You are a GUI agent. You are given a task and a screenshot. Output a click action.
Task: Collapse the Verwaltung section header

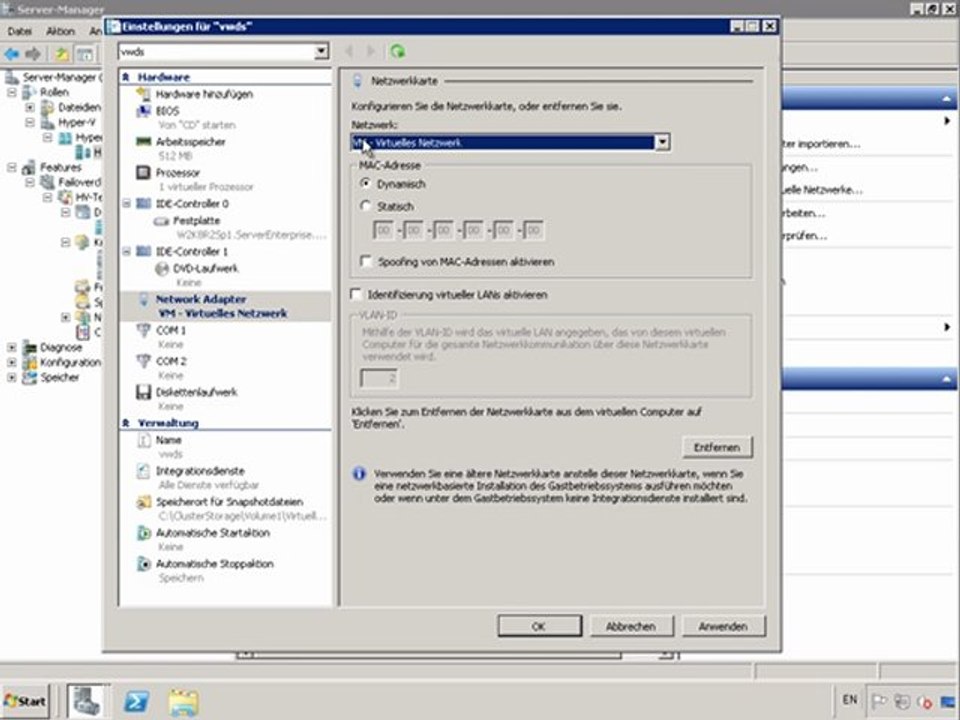tap(126, 423)
